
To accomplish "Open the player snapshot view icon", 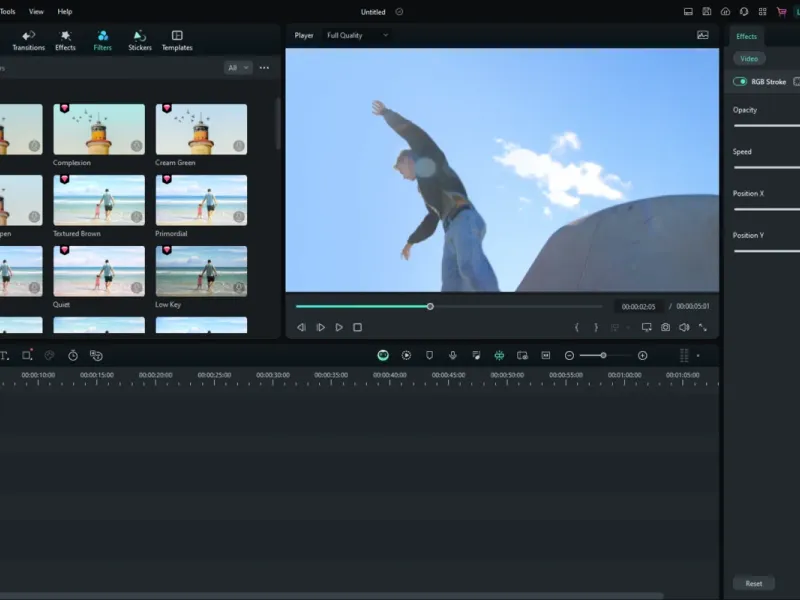I will pyautogui.click(x=703, y=35).
